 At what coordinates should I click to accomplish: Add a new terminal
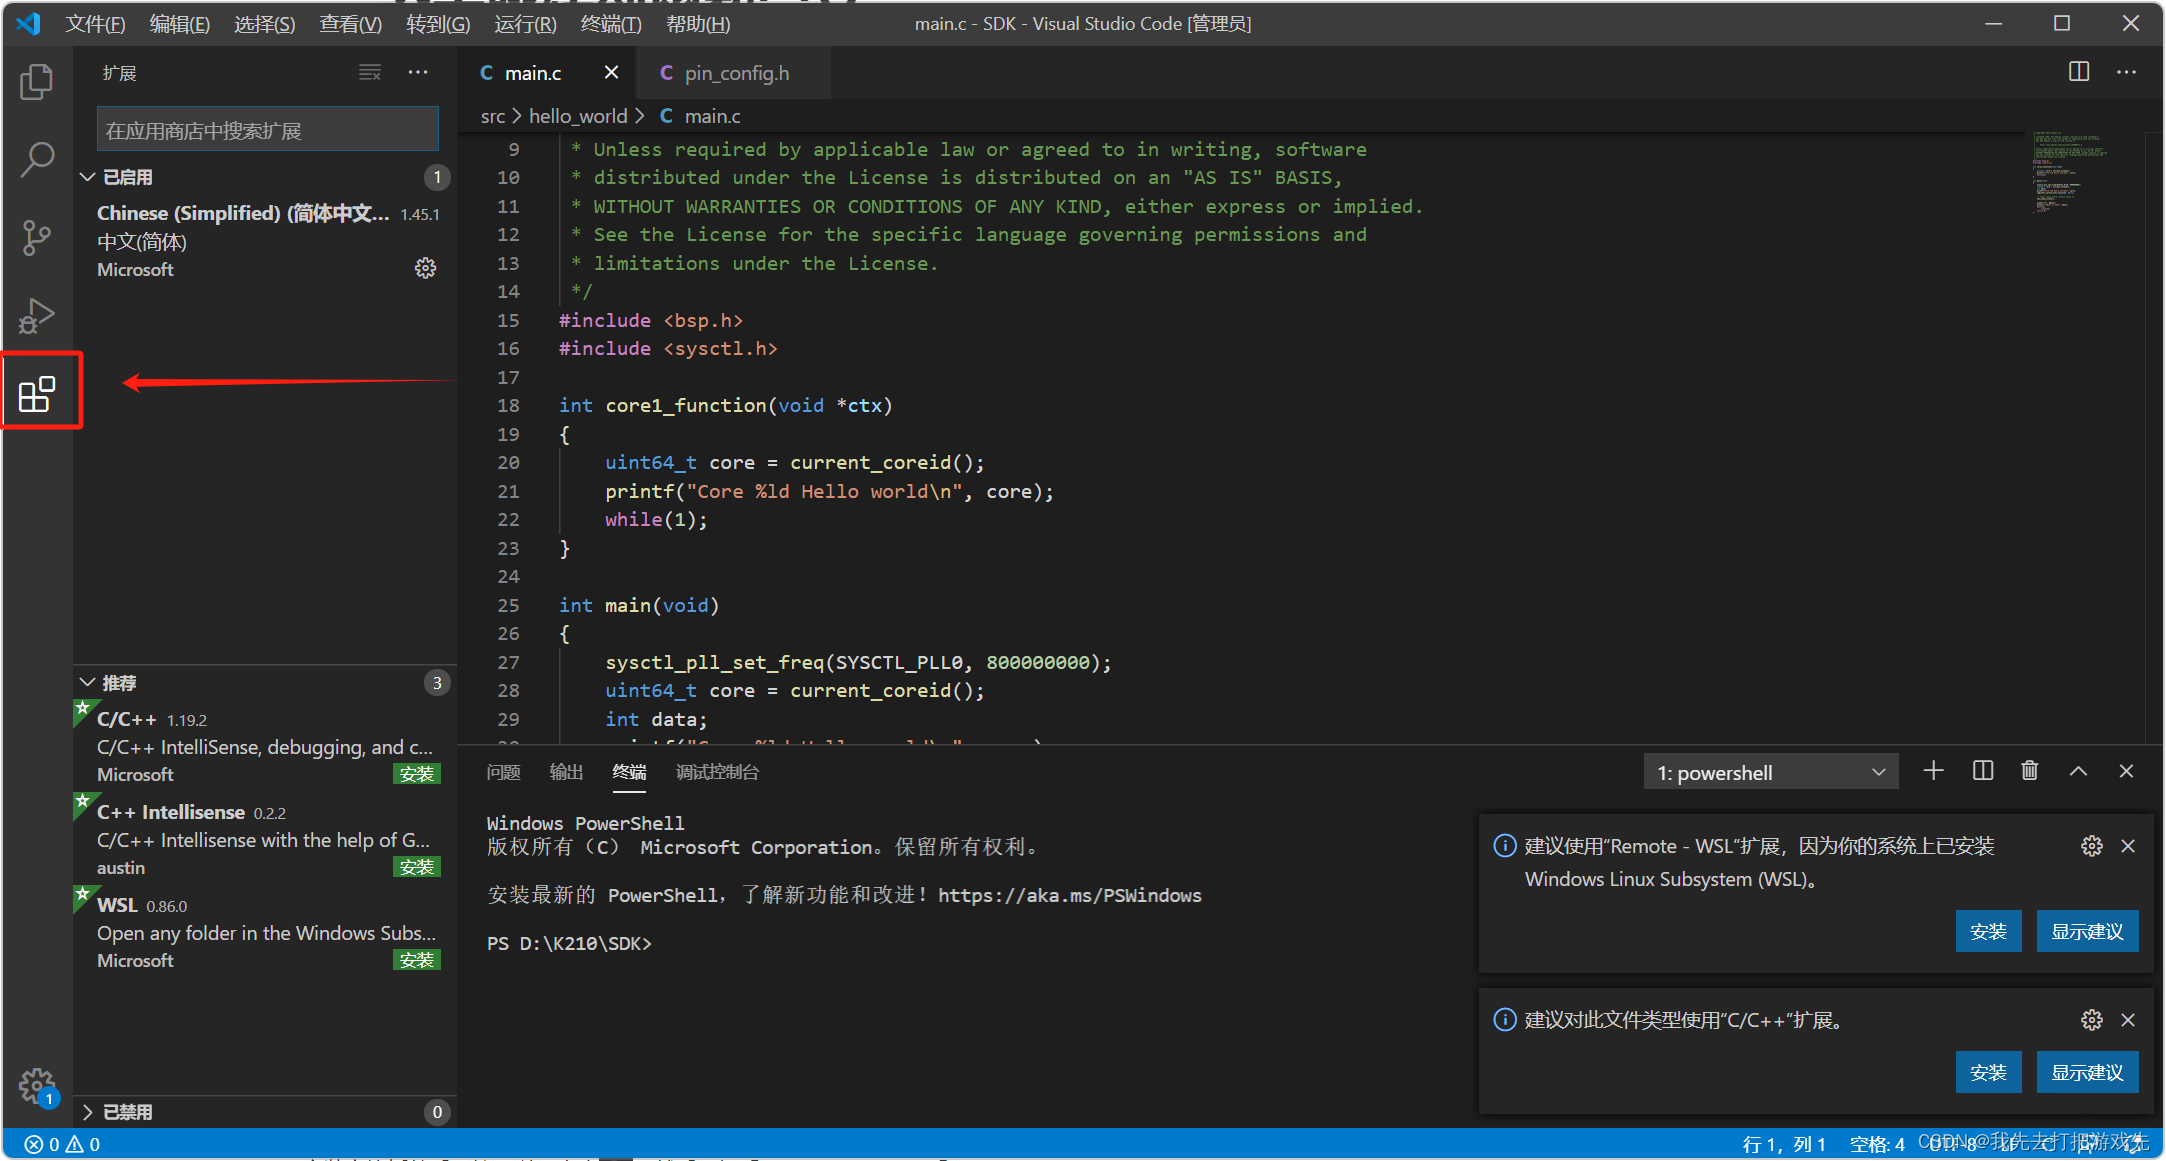coord(1934,771)
